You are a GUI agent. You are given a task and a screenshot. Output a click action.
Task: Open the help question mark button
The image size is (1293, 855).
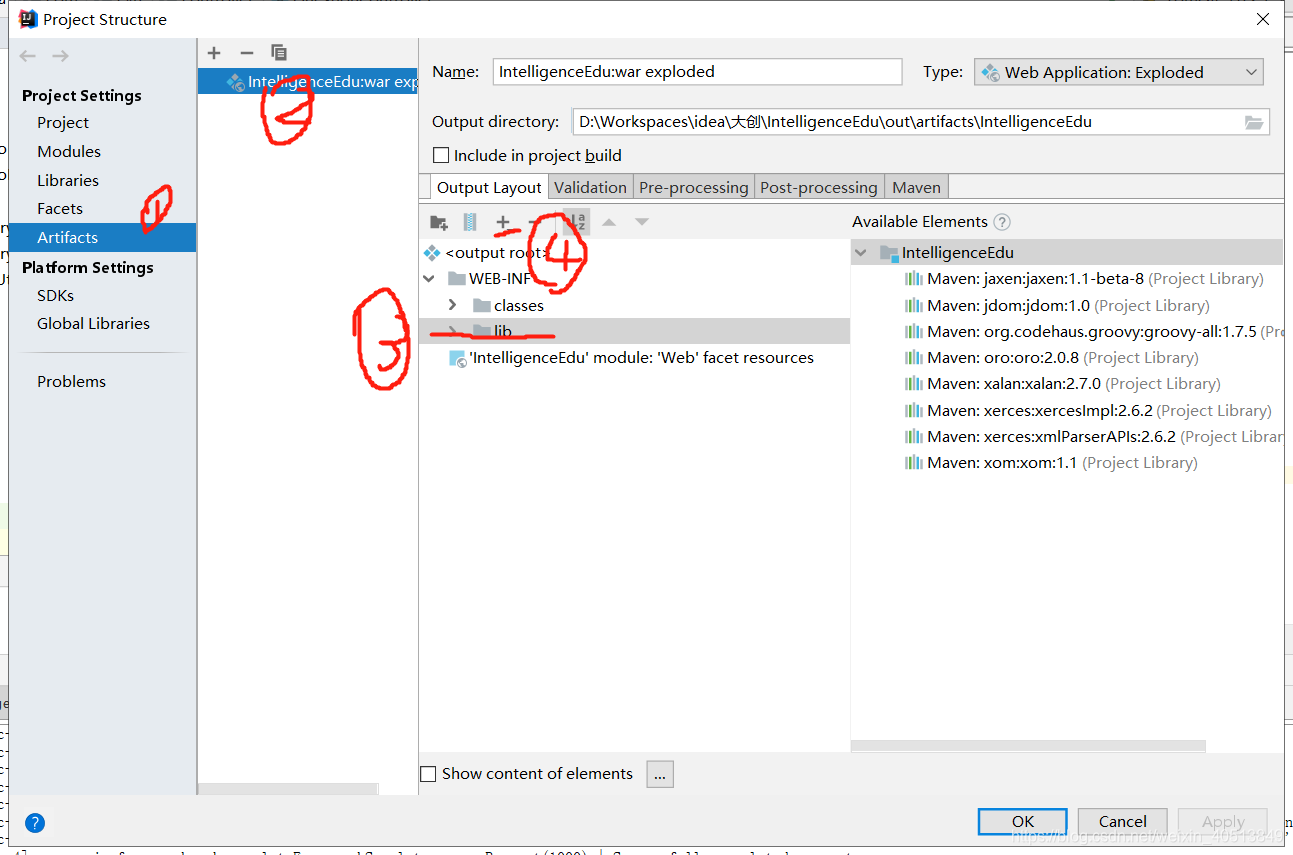click(35, 823)
